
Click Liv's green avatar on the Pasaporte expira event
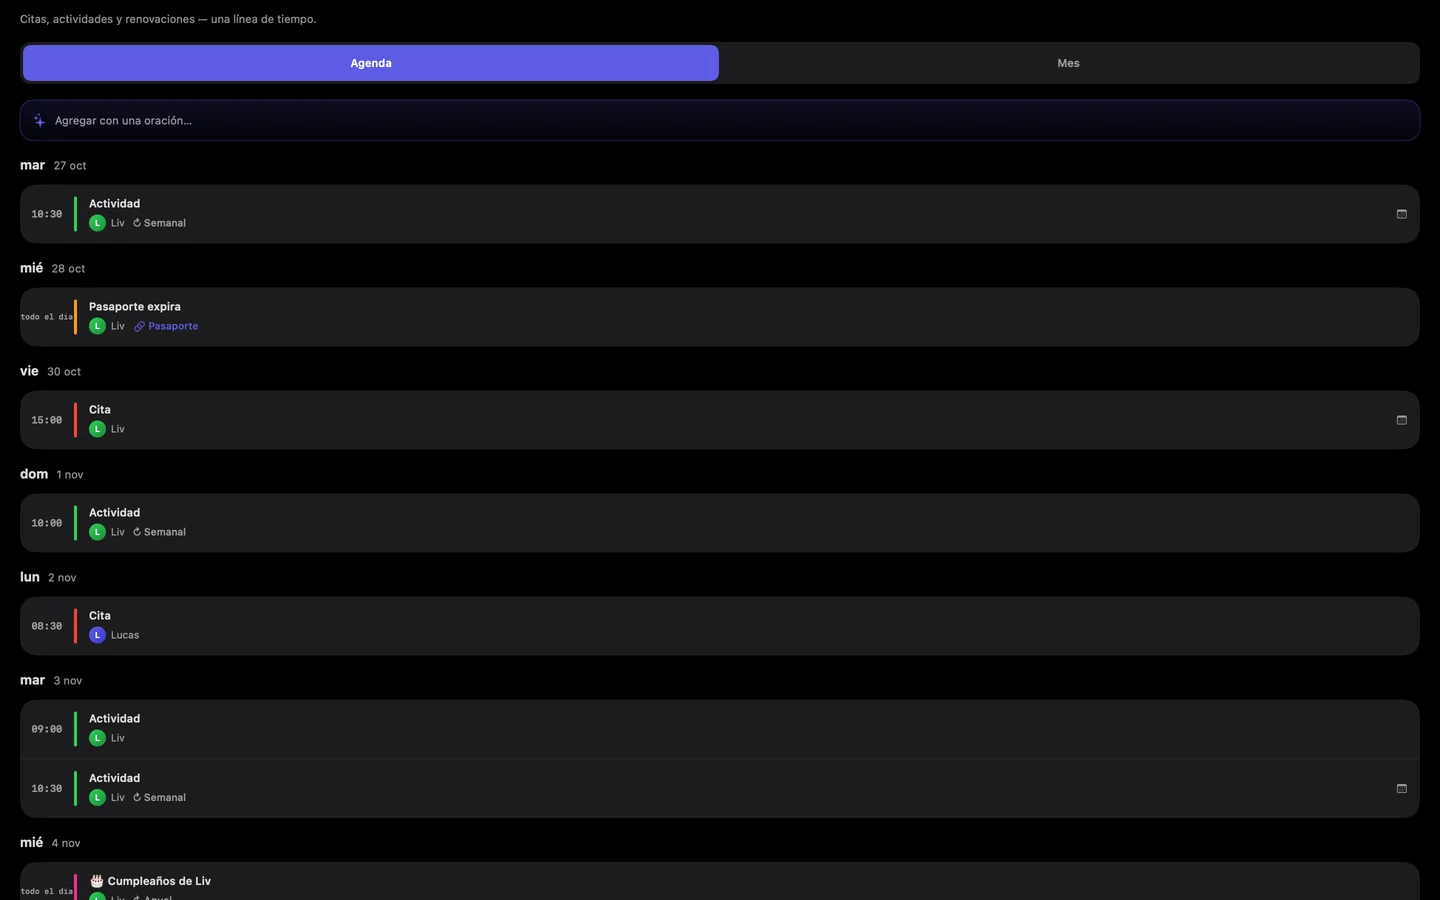97,326
